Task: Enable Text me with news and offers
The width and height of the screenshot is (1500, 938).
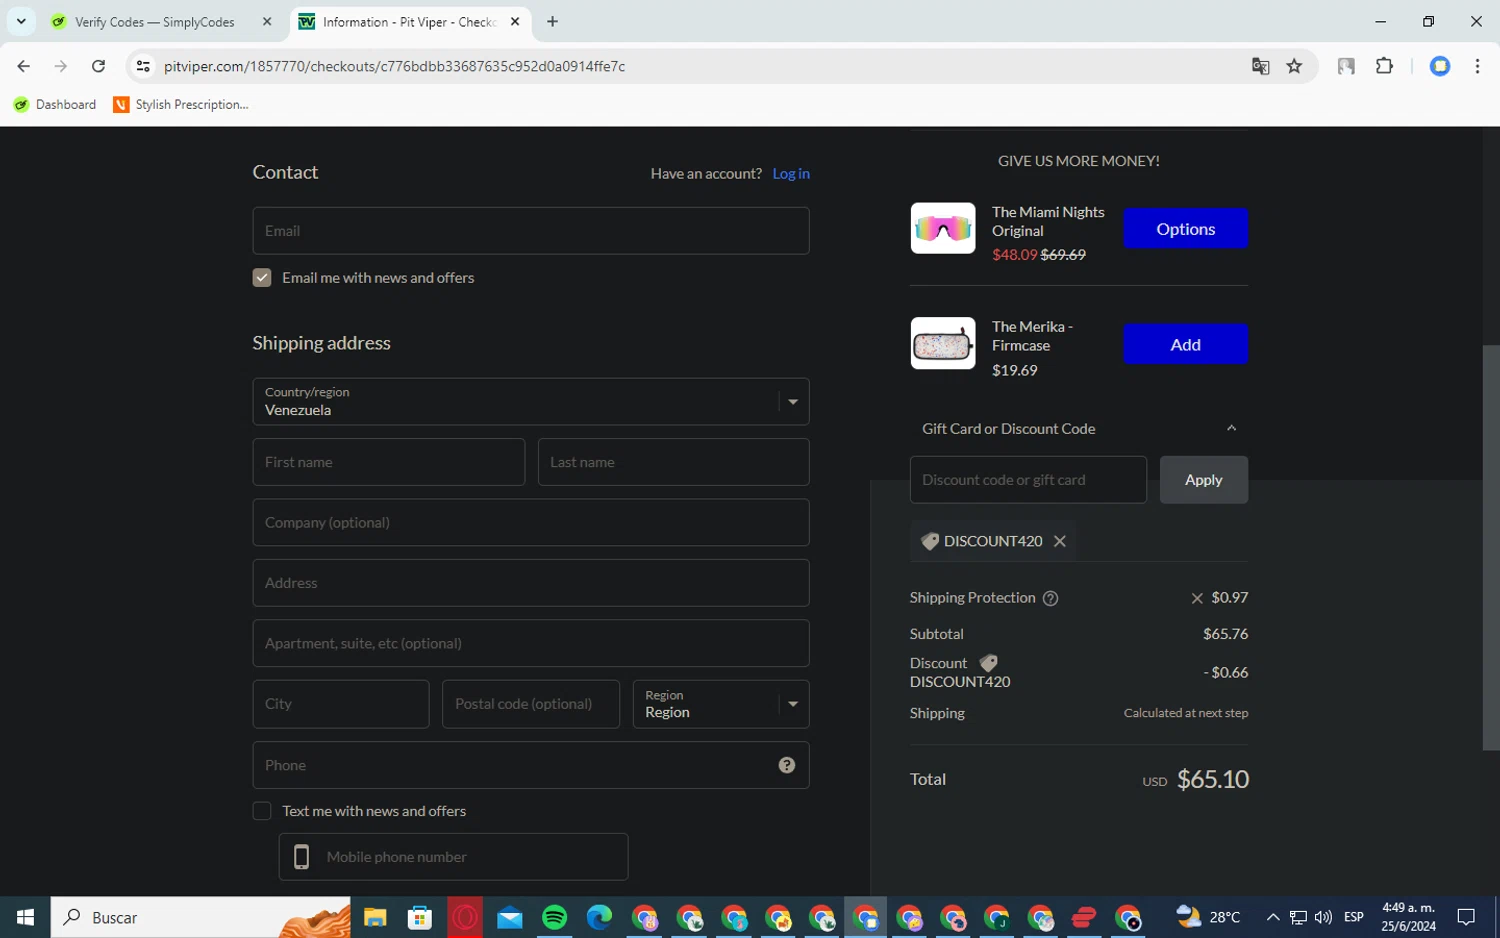Action: 262,811
